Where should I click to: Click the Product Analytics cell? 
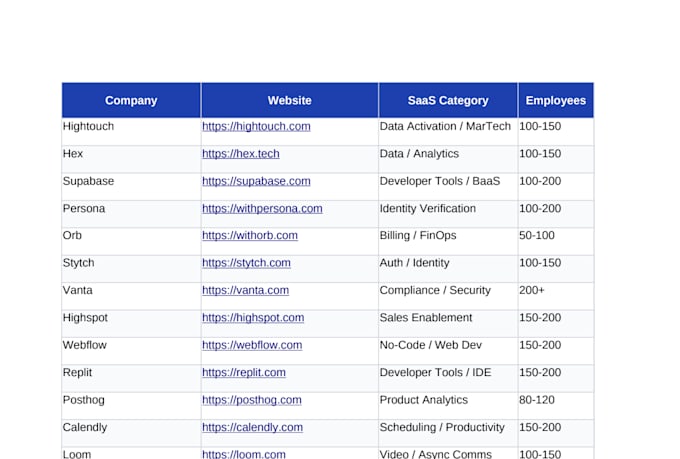coord(448,405)
